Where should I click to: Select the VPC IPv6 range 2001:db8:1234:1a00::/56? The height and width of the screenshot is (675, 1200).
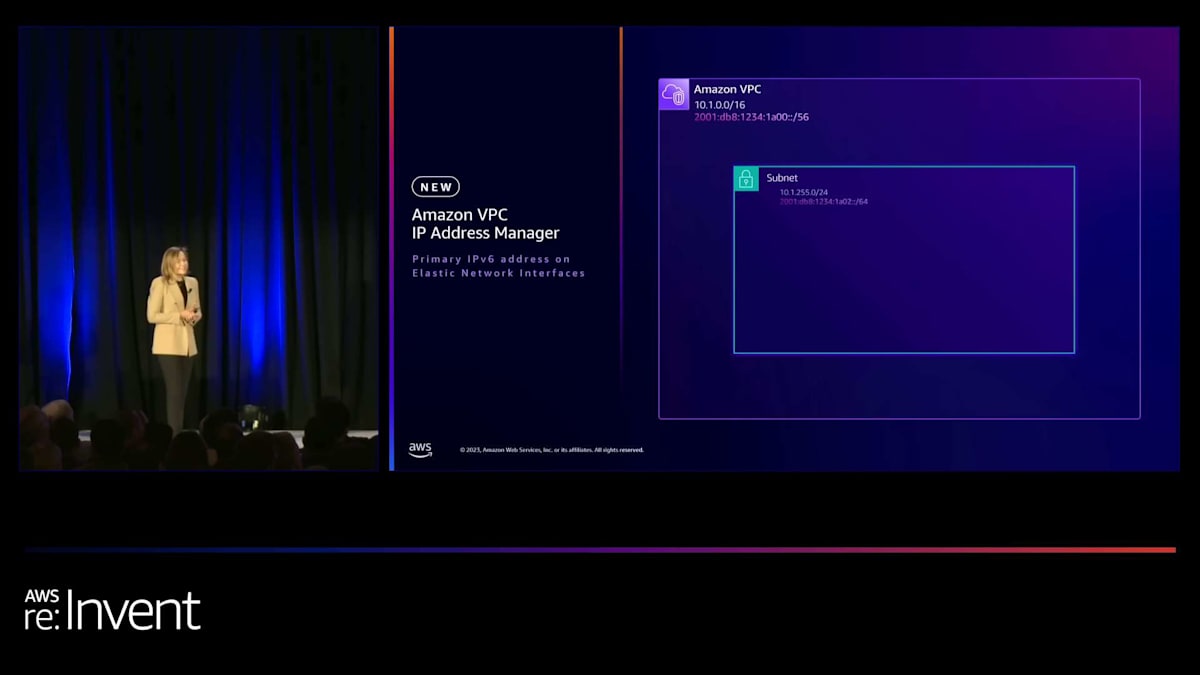tap(752, 117)
